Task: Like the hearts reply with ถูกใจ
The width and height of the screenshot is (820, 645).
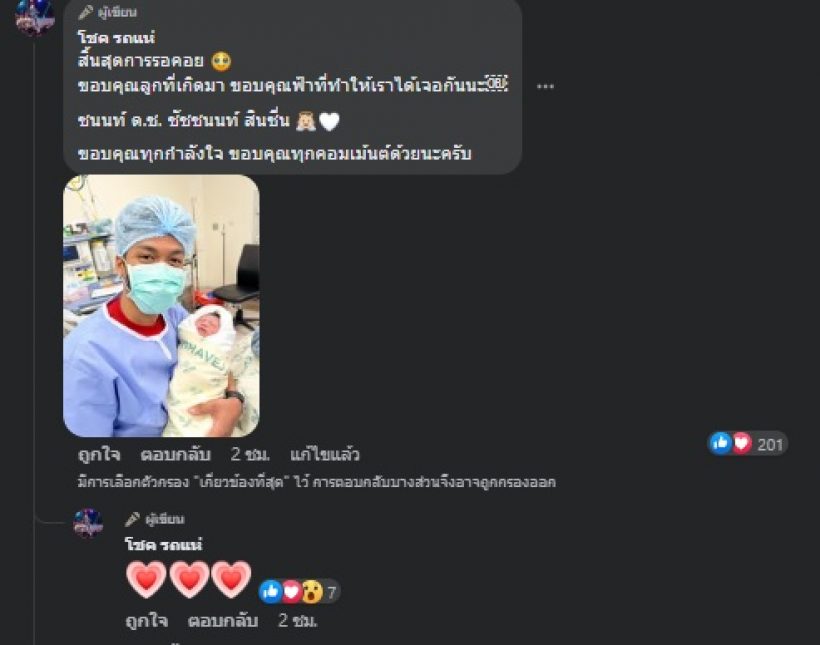Action: (146, 620)
